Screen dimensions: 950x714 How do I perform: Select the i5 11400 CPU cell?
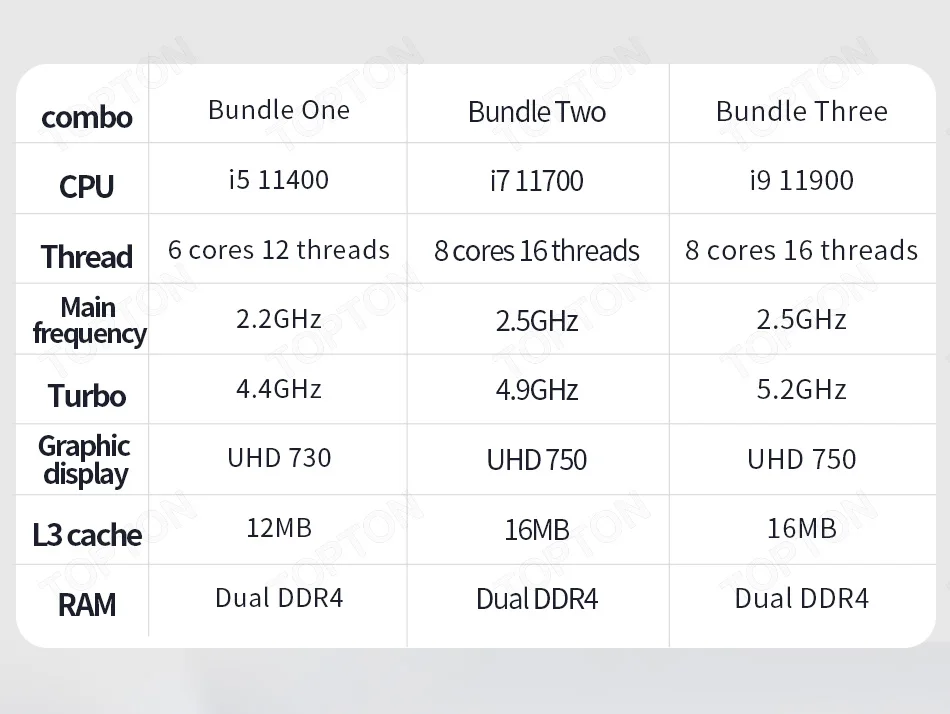pyautogui.click(x=279, y=180)
